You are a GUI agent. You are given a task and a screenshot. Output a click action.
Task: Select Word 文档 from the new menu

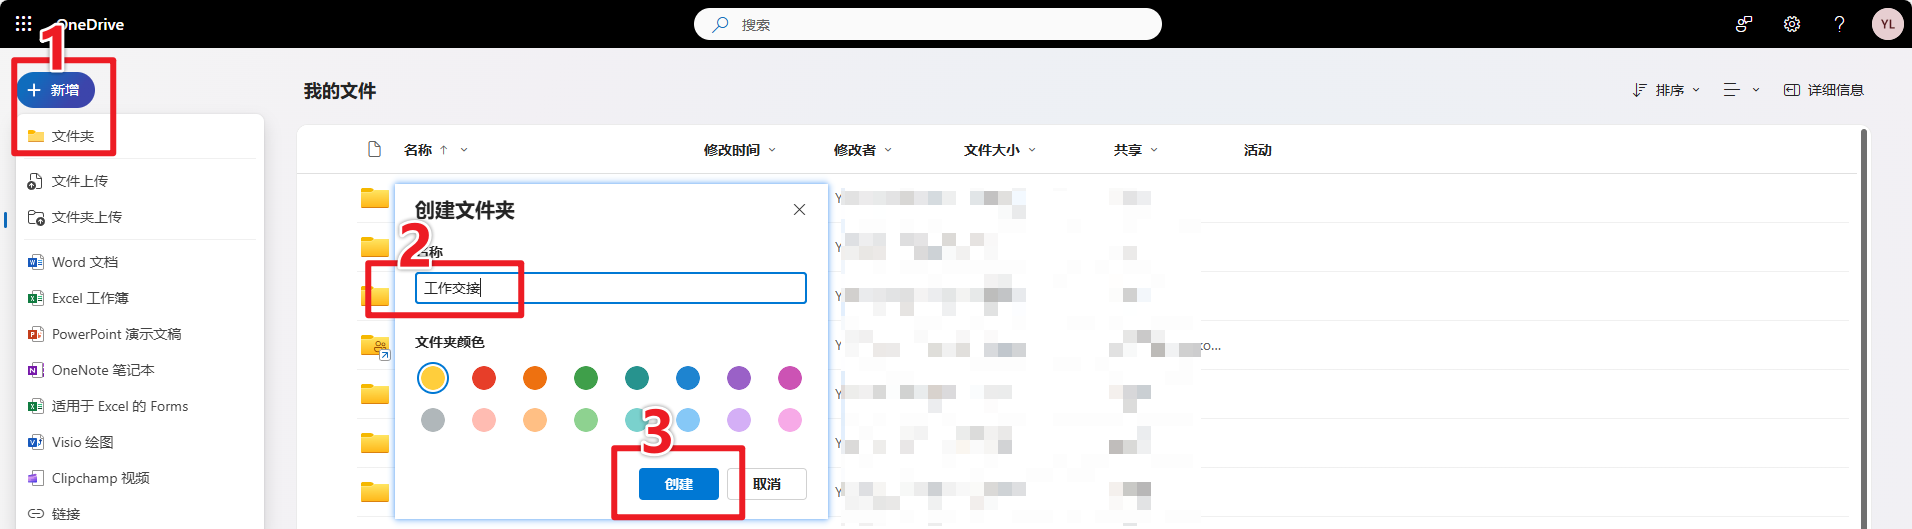pos(84,262)
